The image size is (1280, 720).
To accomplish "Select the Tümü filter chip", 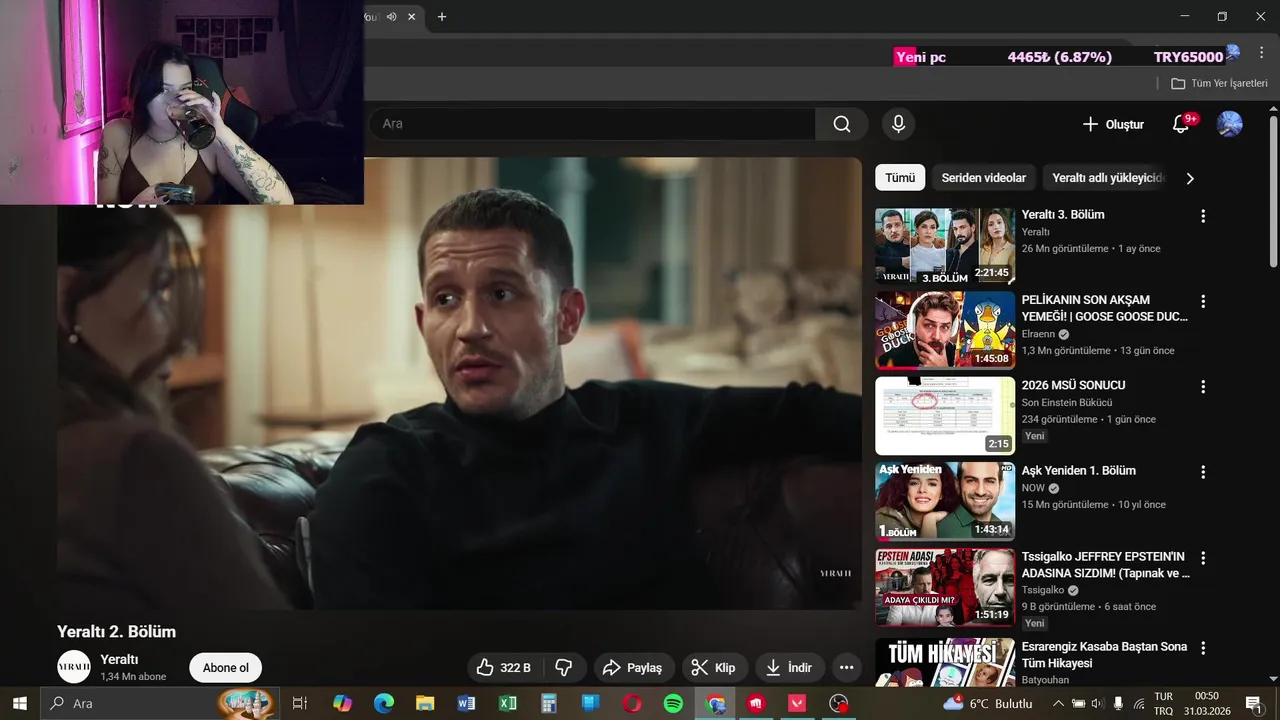I will coord(900,178).
